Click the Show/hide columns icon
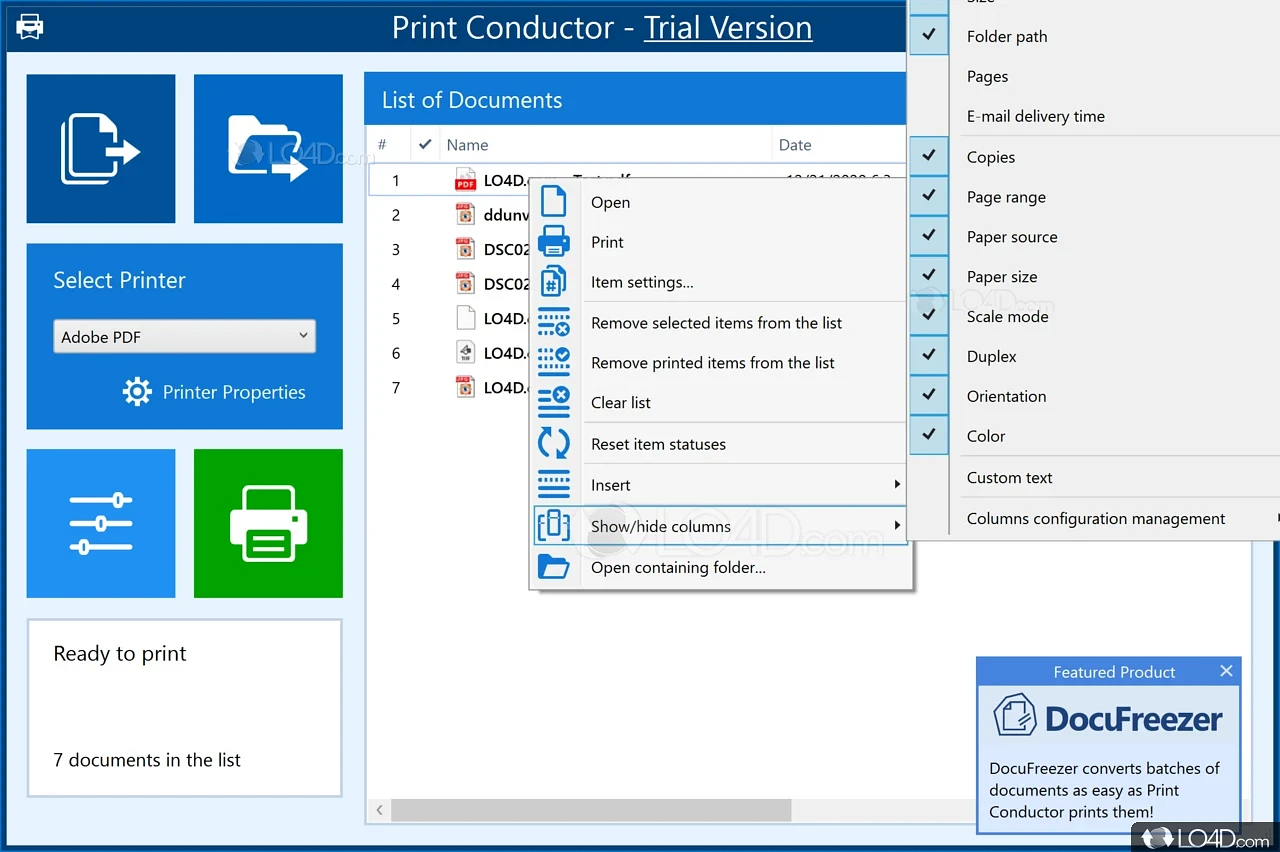The width and height of the screenshot is (1280, 852). (553, 525)
